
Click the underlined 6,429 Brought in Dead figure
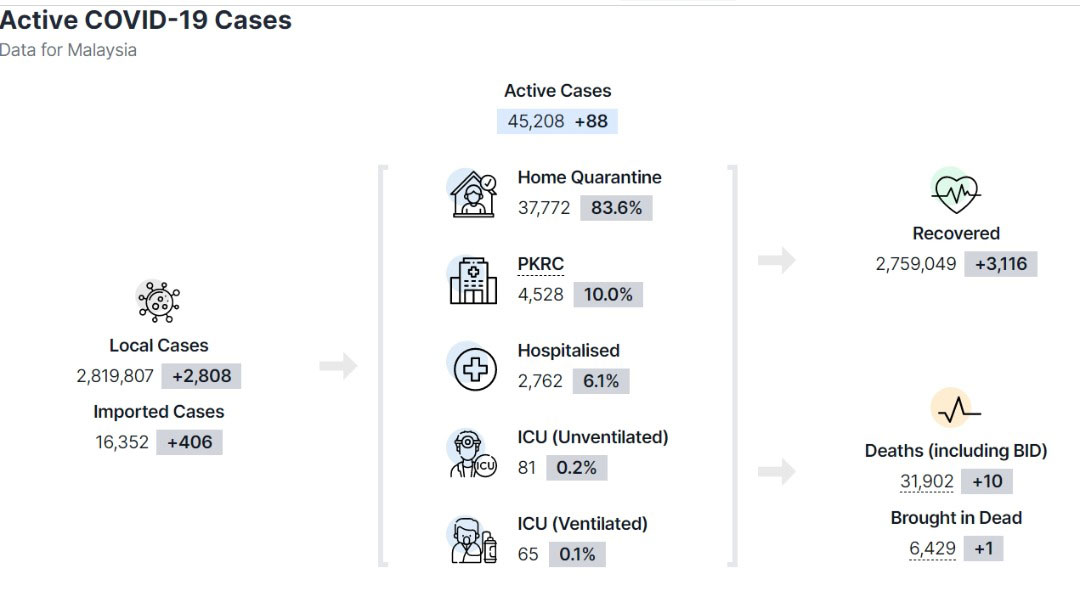[x=932, y=549]
